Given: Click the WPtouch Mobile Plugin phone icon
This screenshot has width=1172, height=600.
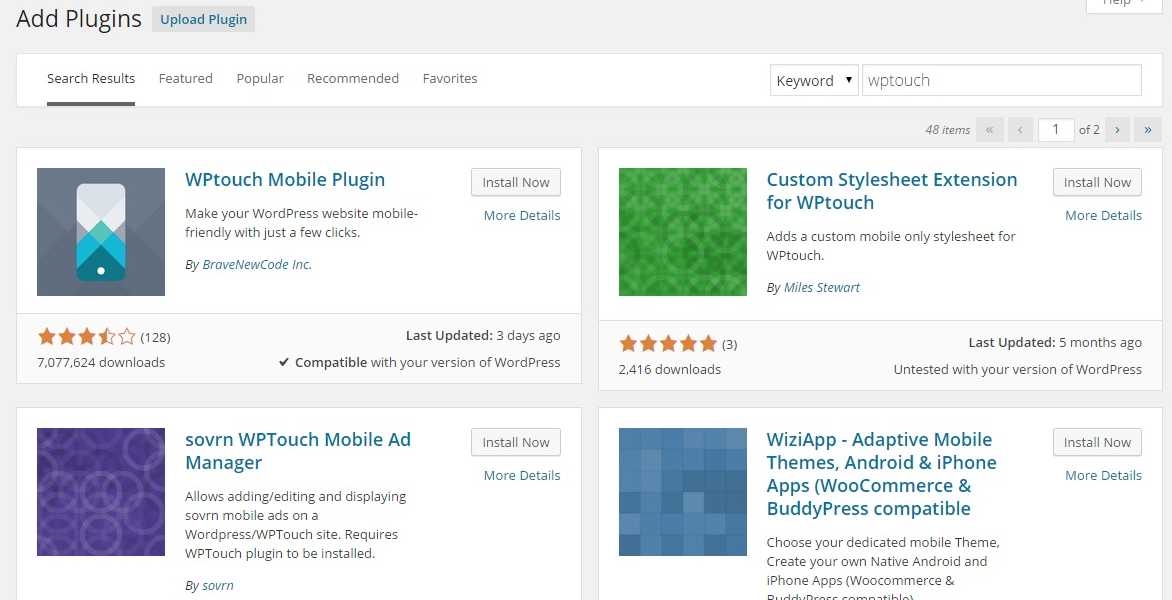Looking at the screenshot, I should 101,232.
